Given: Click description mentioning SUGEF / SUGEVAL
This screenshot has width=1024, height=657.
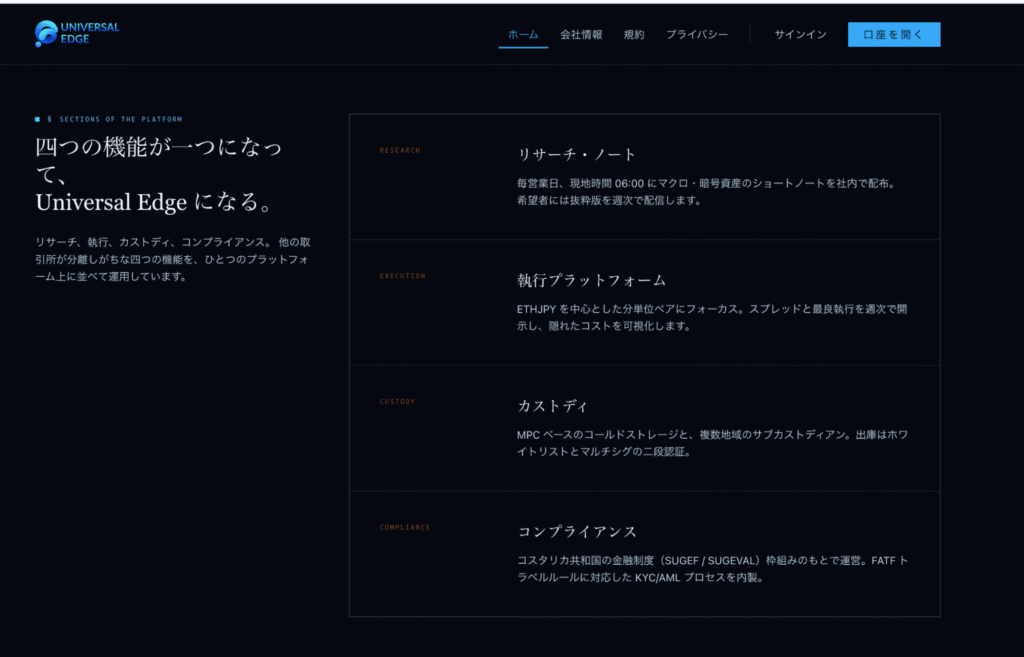Looking at the screenshot, I should [x=712, y=569].
